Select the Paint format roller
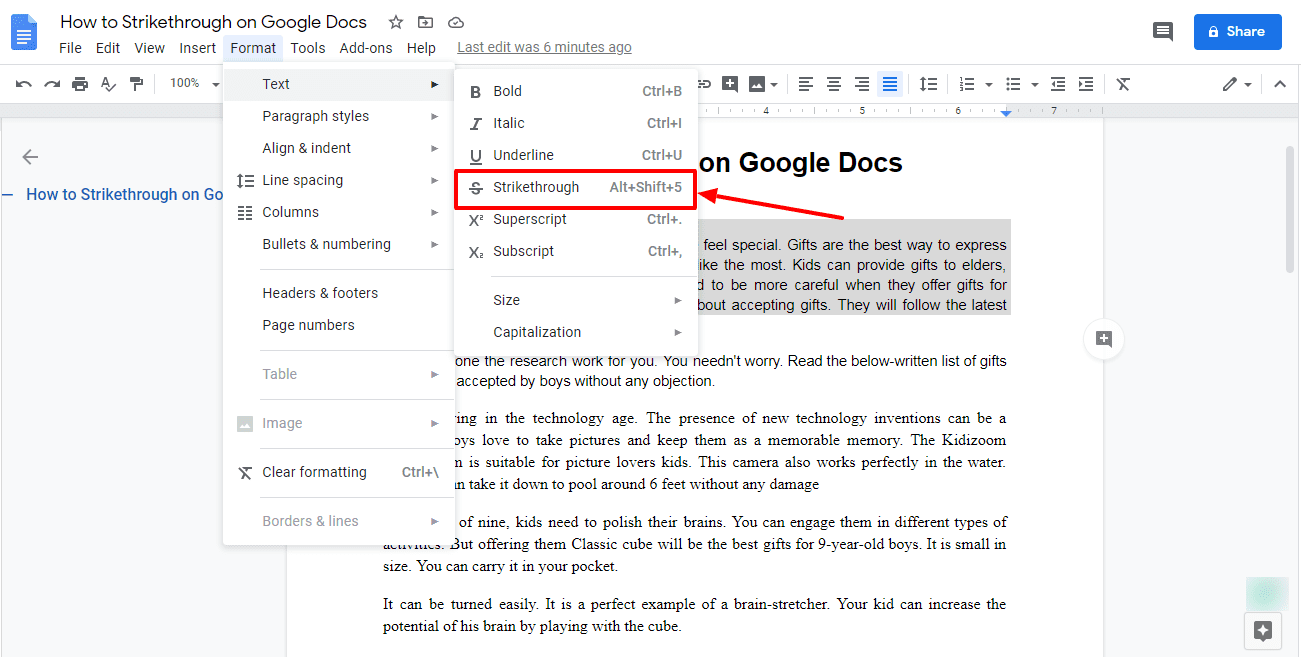 pos(137,84)
